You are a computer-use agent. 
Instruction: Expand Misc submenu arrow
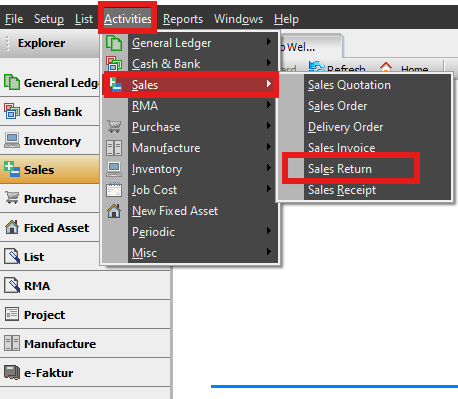click(268, 252)
